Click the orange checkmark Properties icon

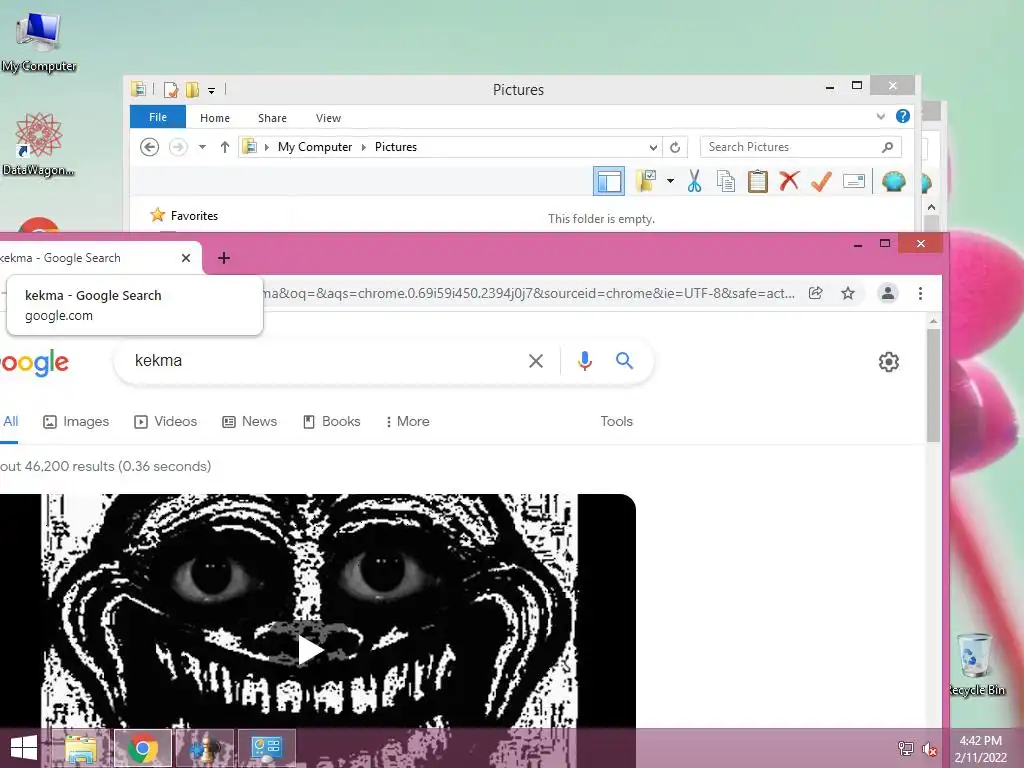(x=821, y=181)
